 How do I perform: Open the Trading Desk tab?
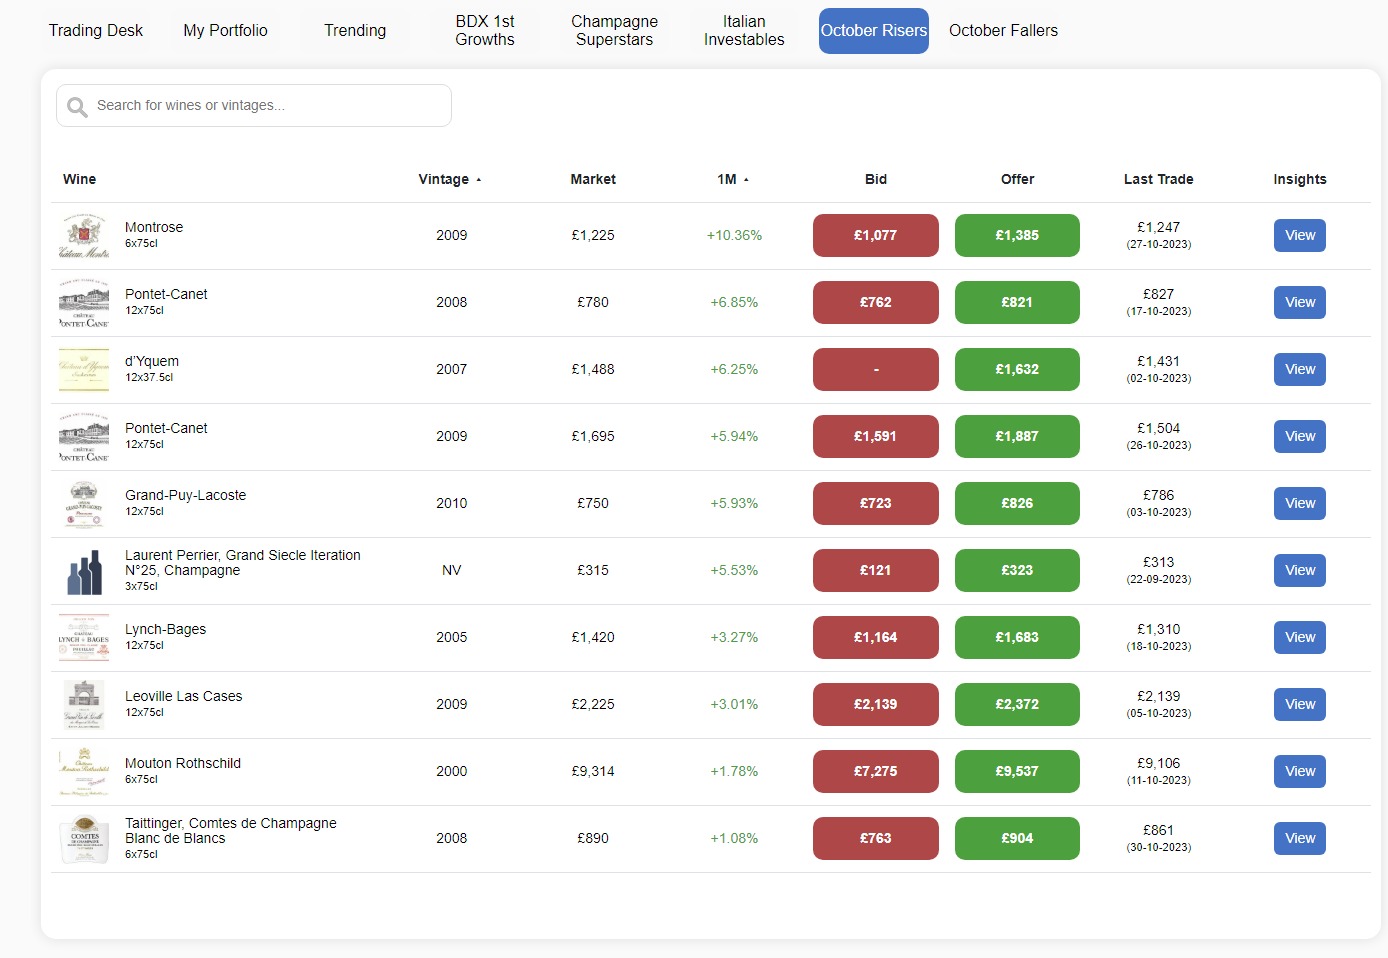(x=96, y=31)
